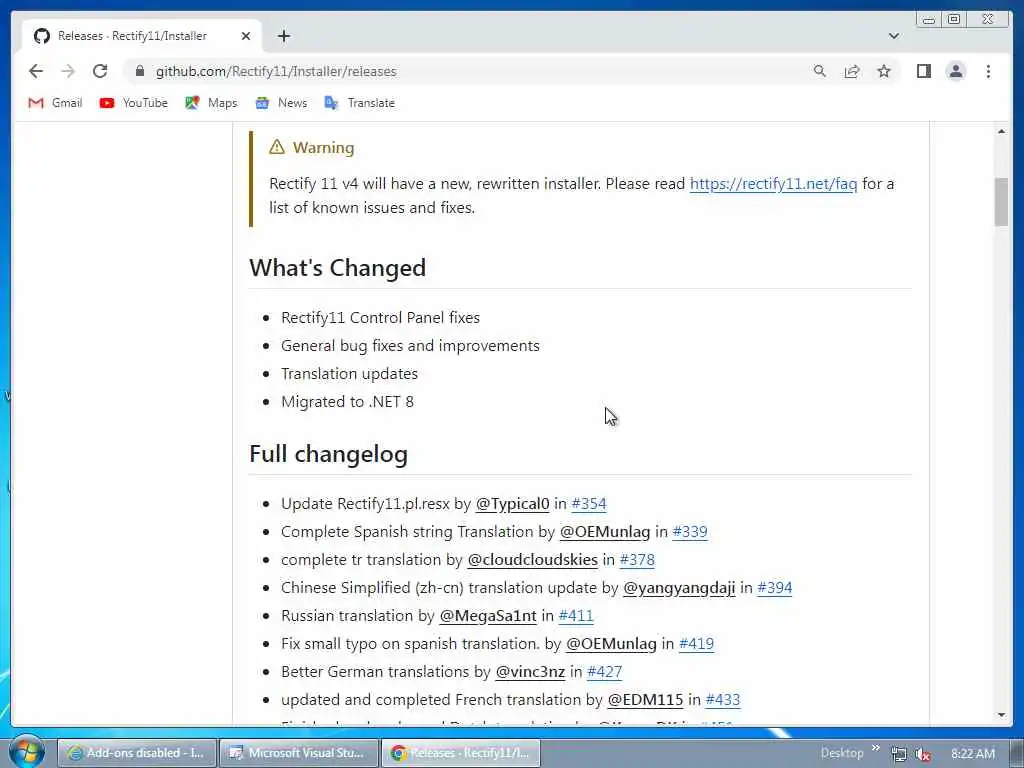This screenshot has width=1024, height=768.
Task: Visit @EDM115 profile
Action: [645, 701]
